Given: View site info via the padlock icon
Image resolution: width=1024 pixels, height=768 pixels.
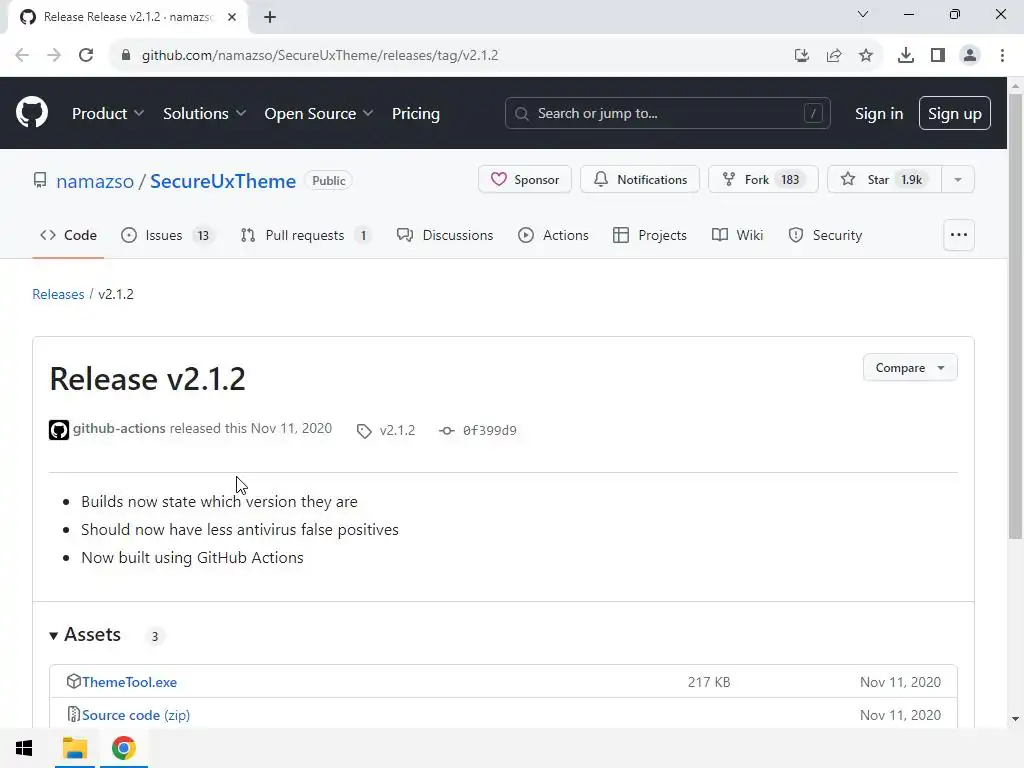Looking at the screenshot, I should click(126, 56).
